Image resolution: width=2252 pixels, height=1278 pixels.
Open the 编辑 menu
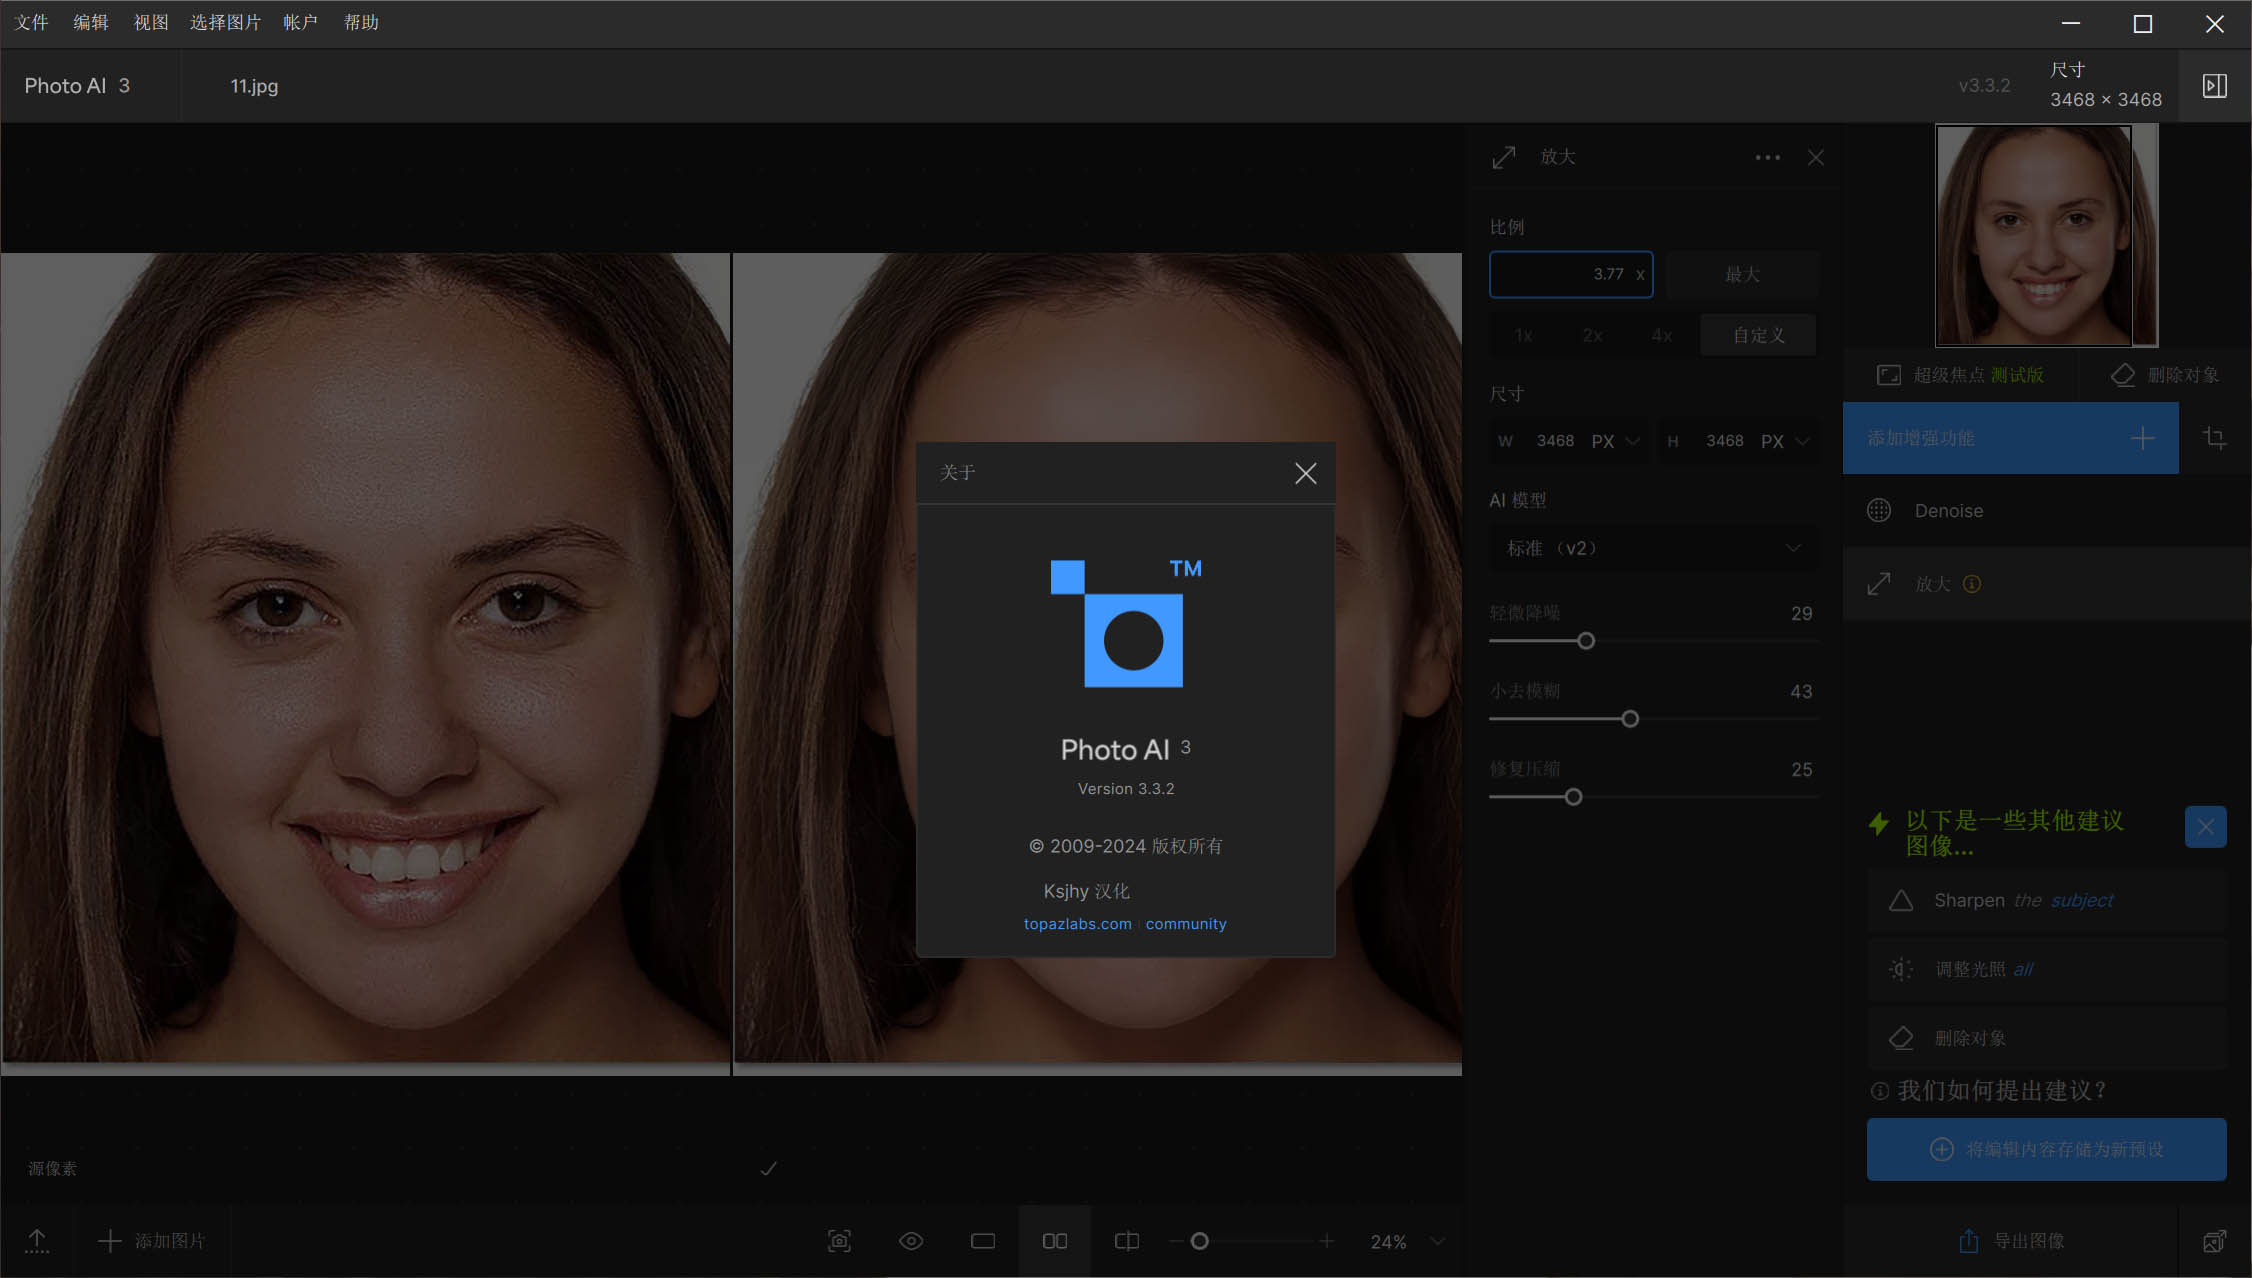point(91,22)
